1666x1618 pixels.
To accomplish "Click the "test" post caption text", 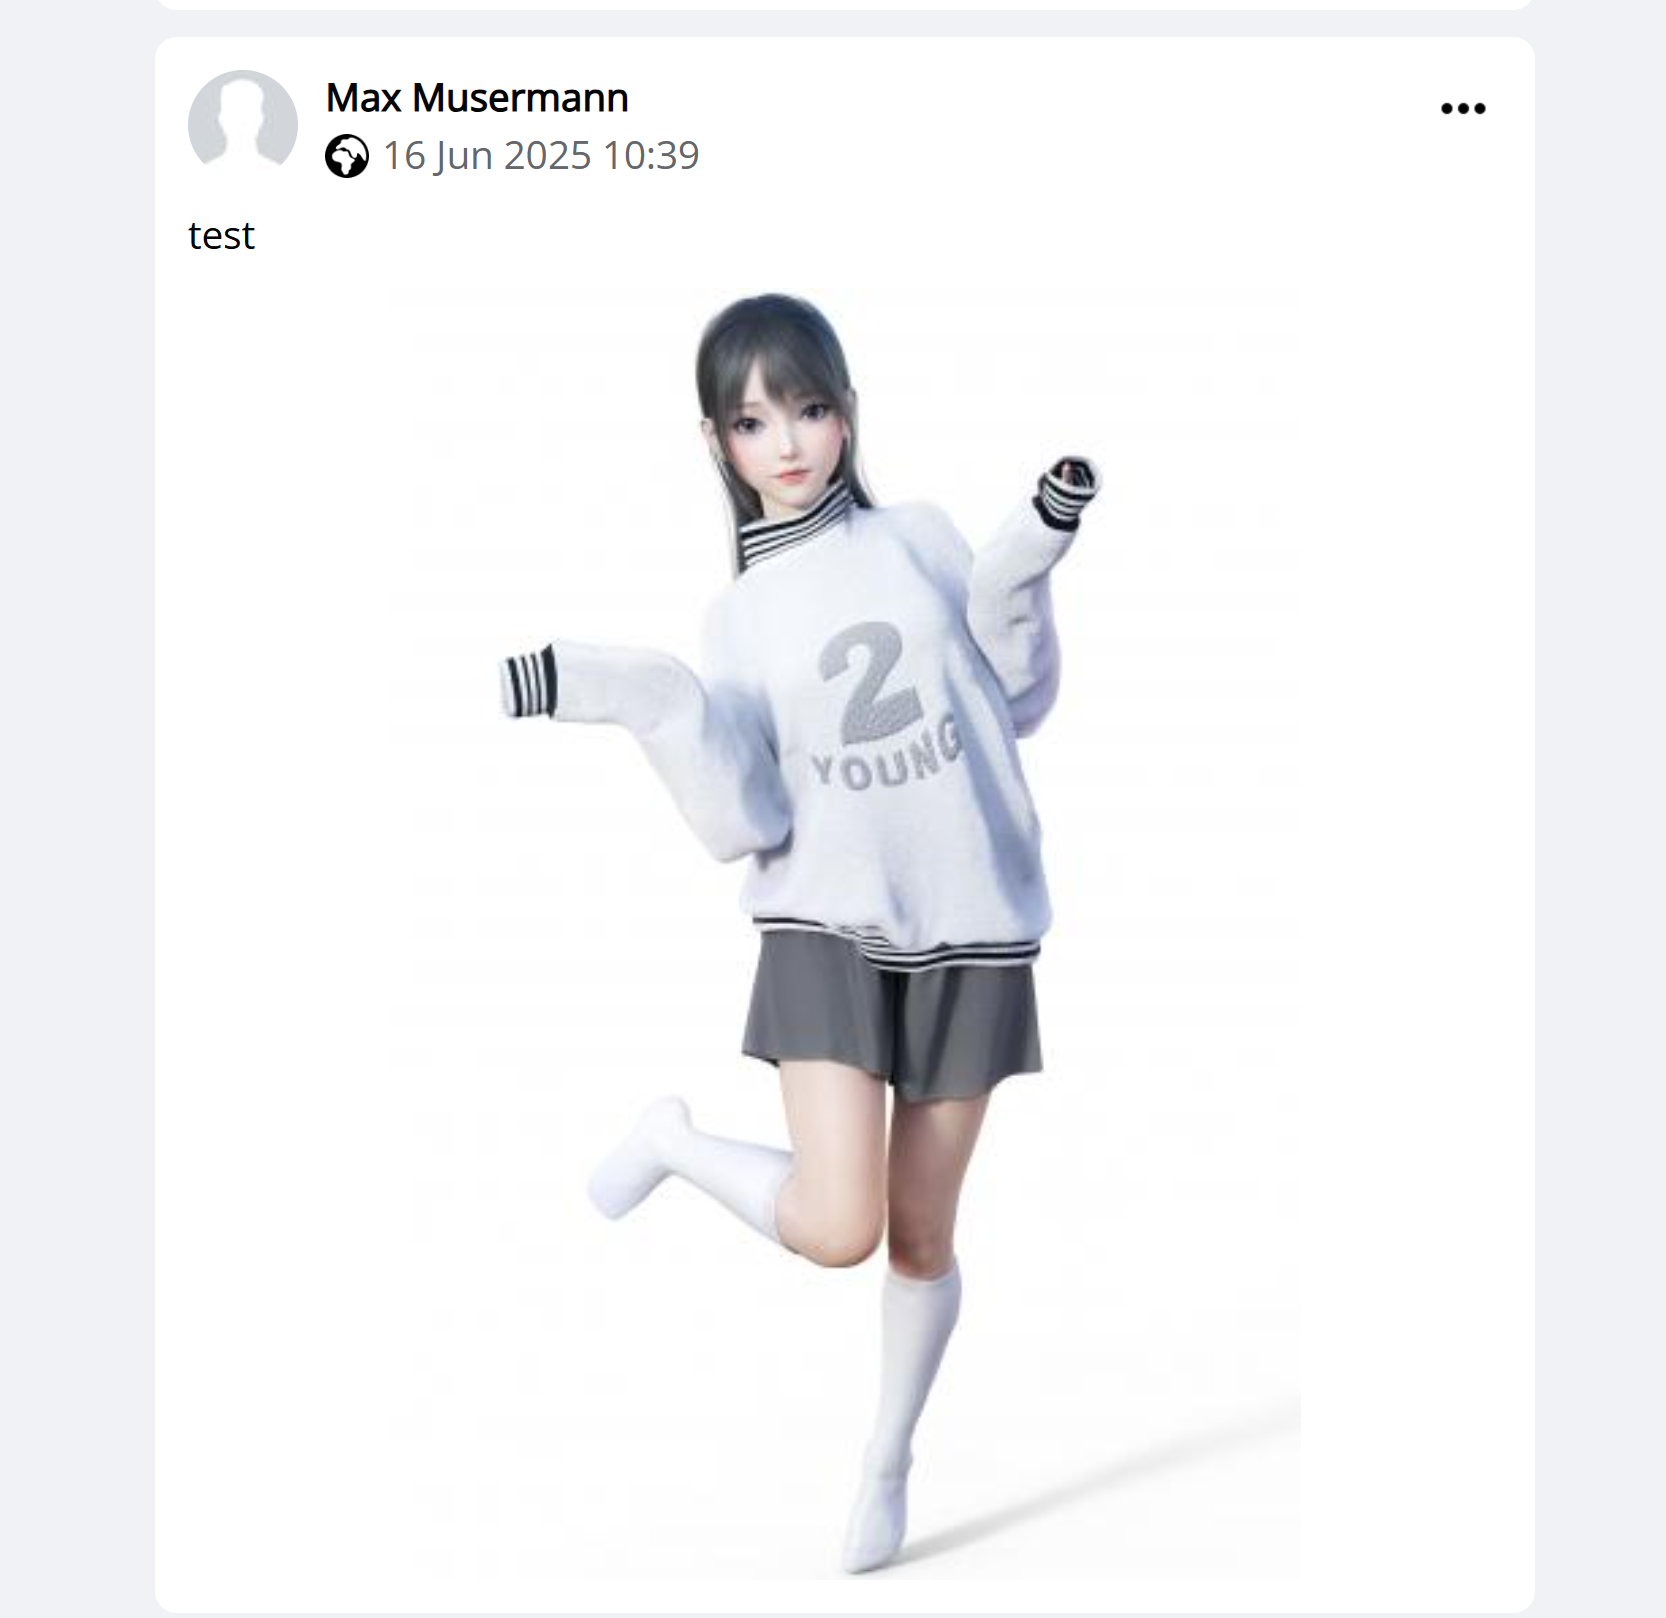I will click(221, 236).
